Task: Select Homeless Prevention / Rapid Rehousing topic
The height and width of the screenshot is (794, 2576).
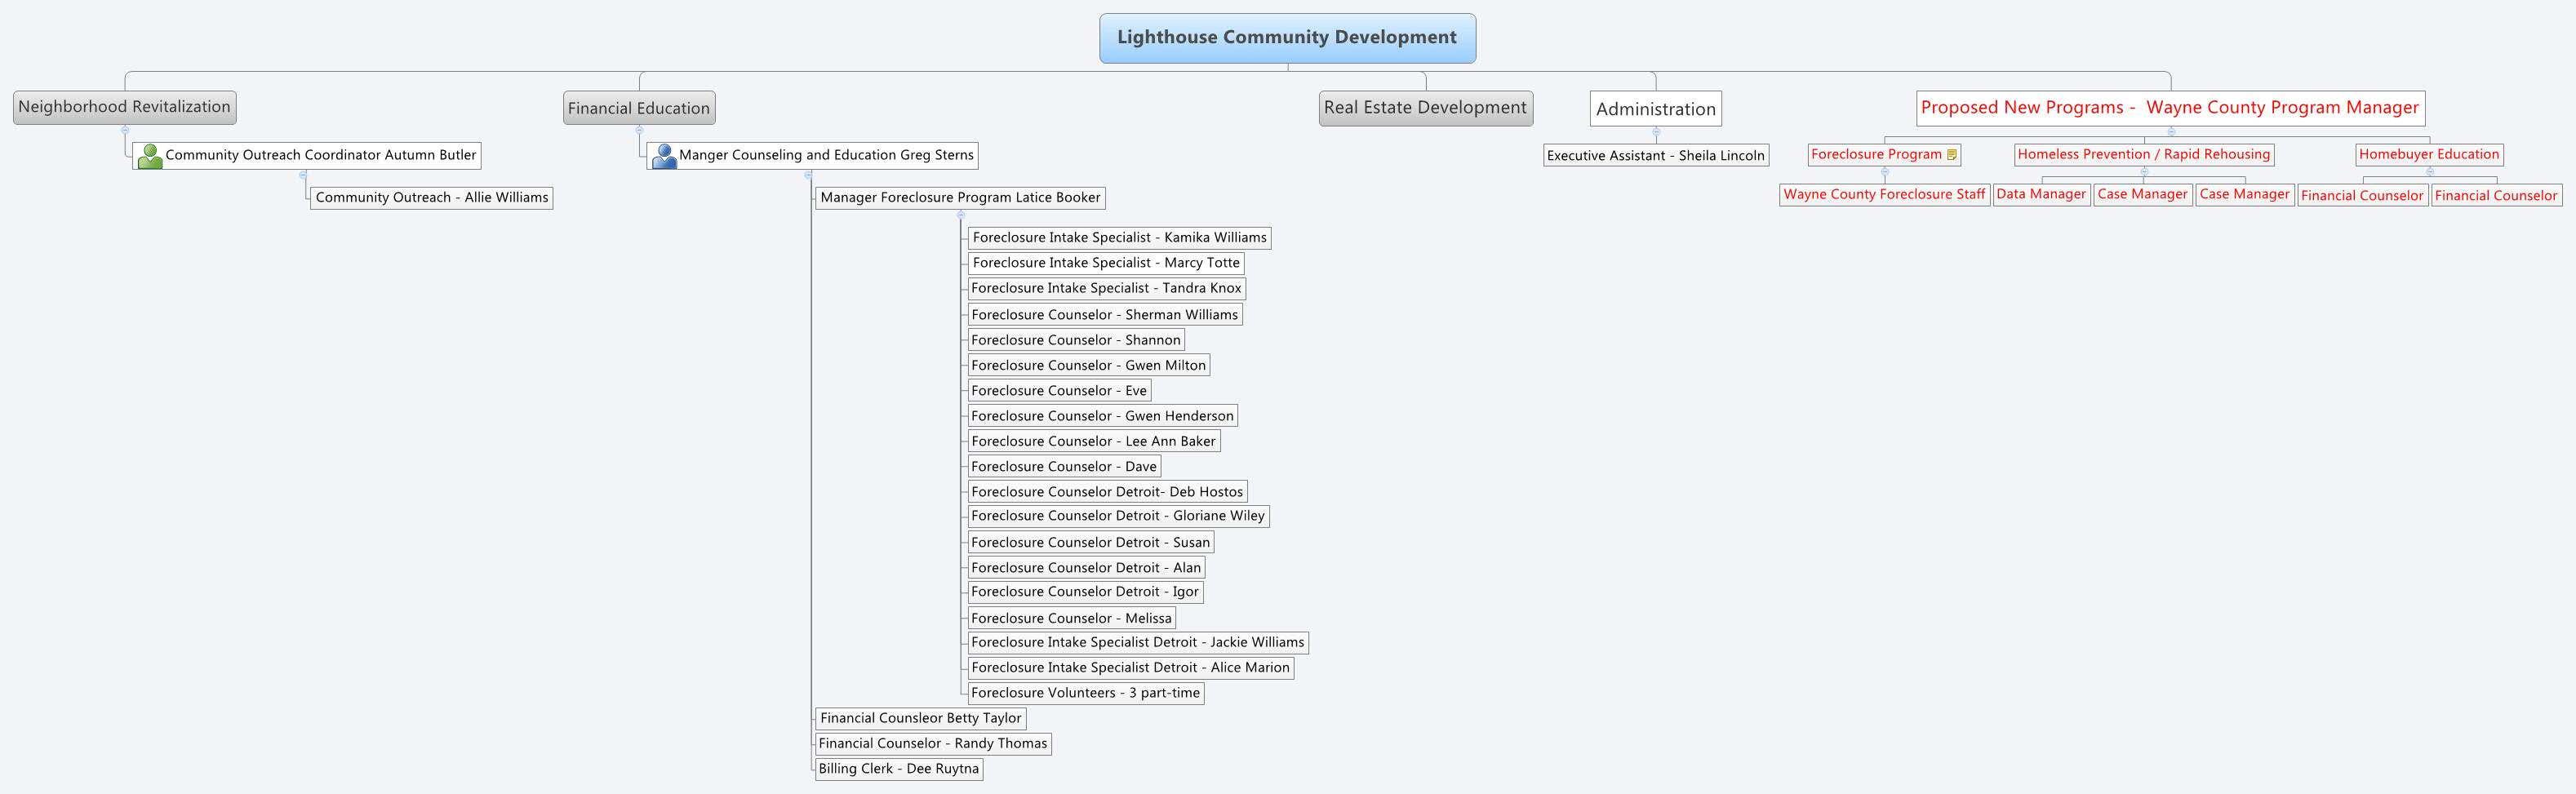Action: click(x=2144, y=155)
